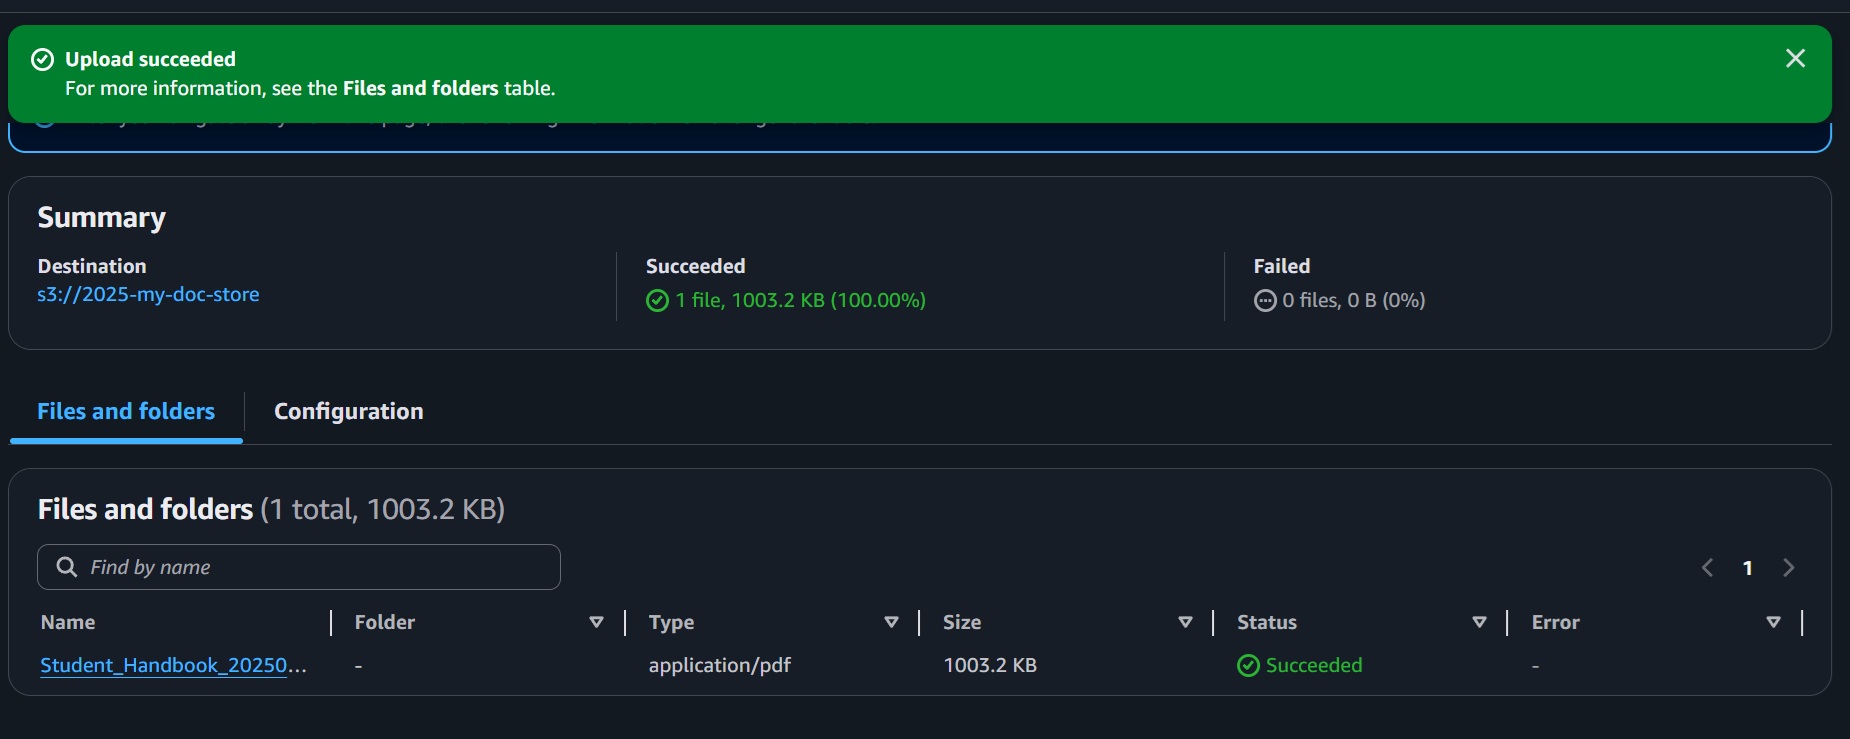Image resolution: width=1850 pixels, height=739 pixels.
Task: Click the 1003.2 KB size cell
Action: click(x=990, y=665)
